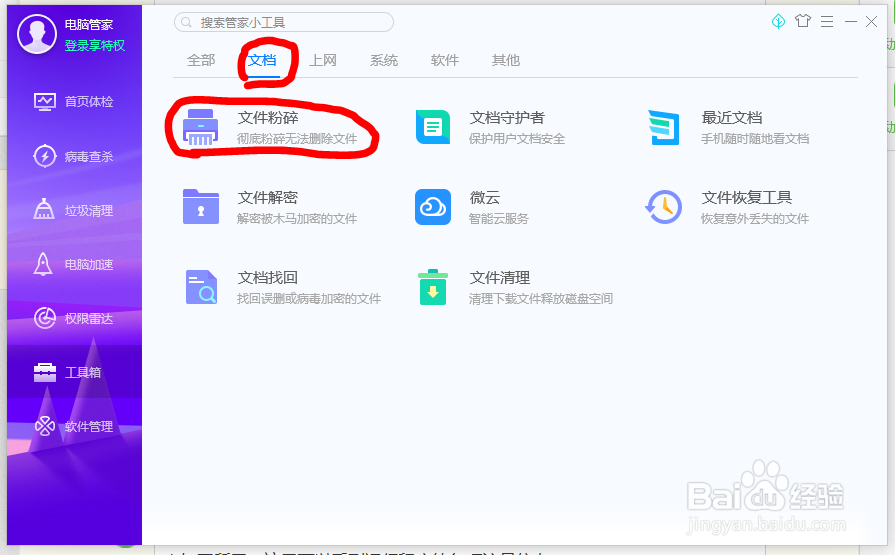Click the 工具箱 toolbox icon
The height and width of the screenshot is (555, 895).
[45, 372]
